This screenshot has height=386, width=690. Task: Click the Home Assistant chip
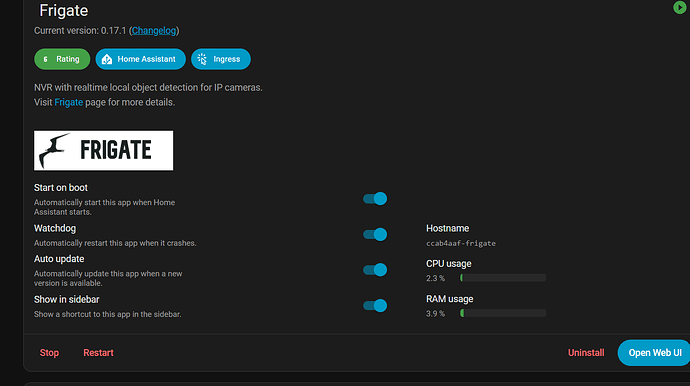140,59
